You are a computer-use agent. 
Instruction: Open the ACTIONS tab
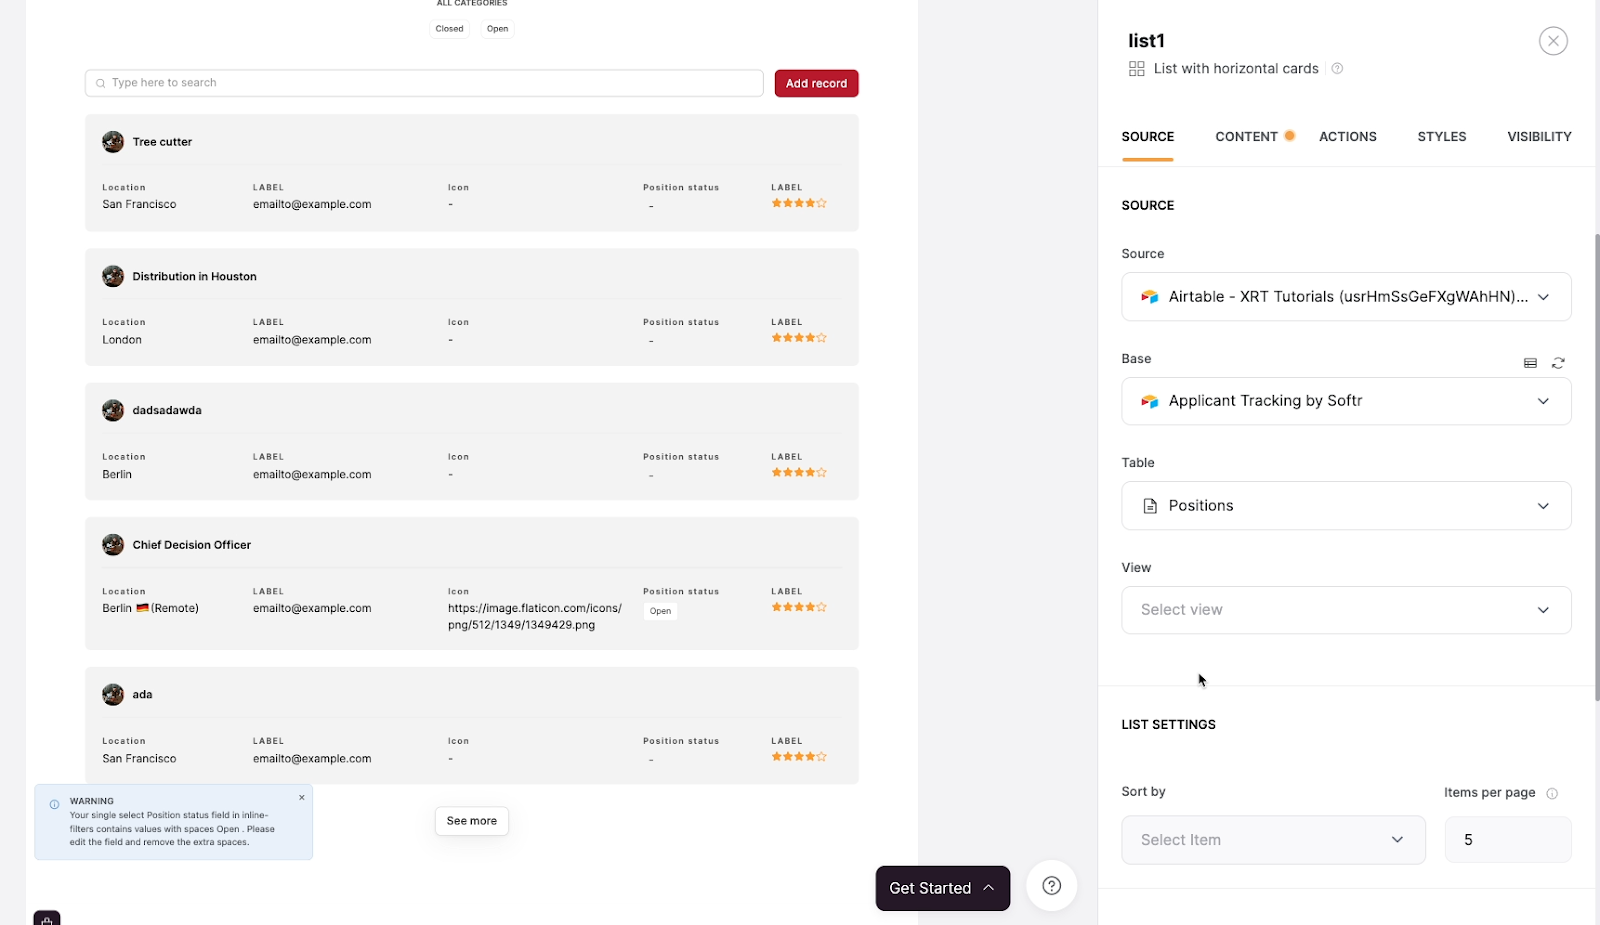pyautogui.click(x=1348, y=137)
